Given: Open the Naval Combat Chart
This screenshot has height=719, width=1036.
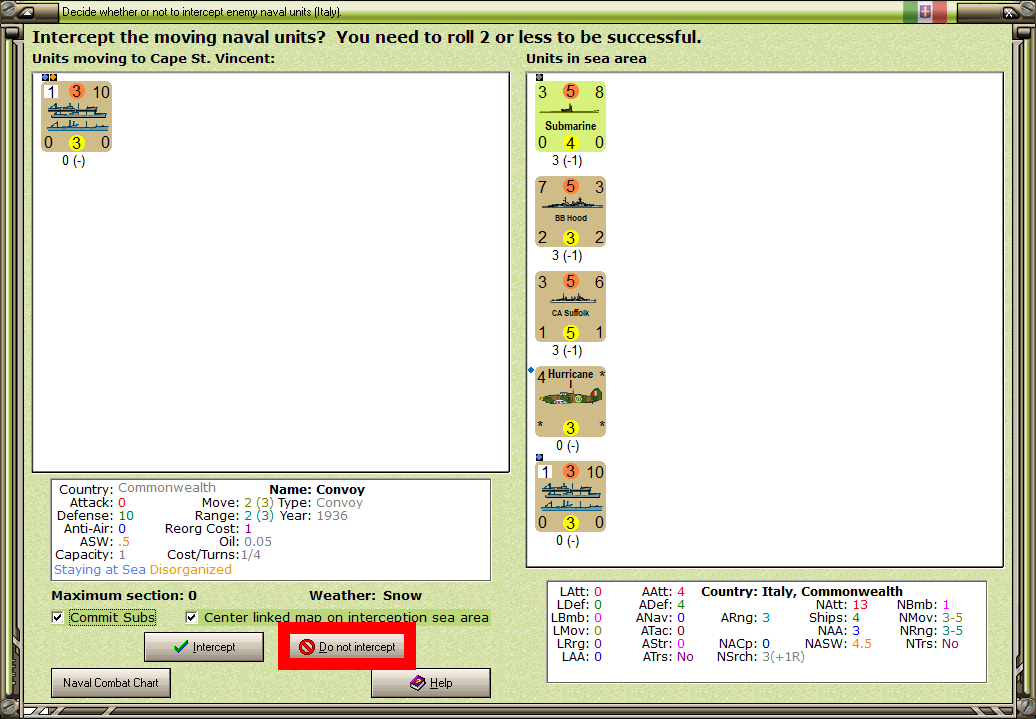Looking at the screenshot, I should coord(110,682).
